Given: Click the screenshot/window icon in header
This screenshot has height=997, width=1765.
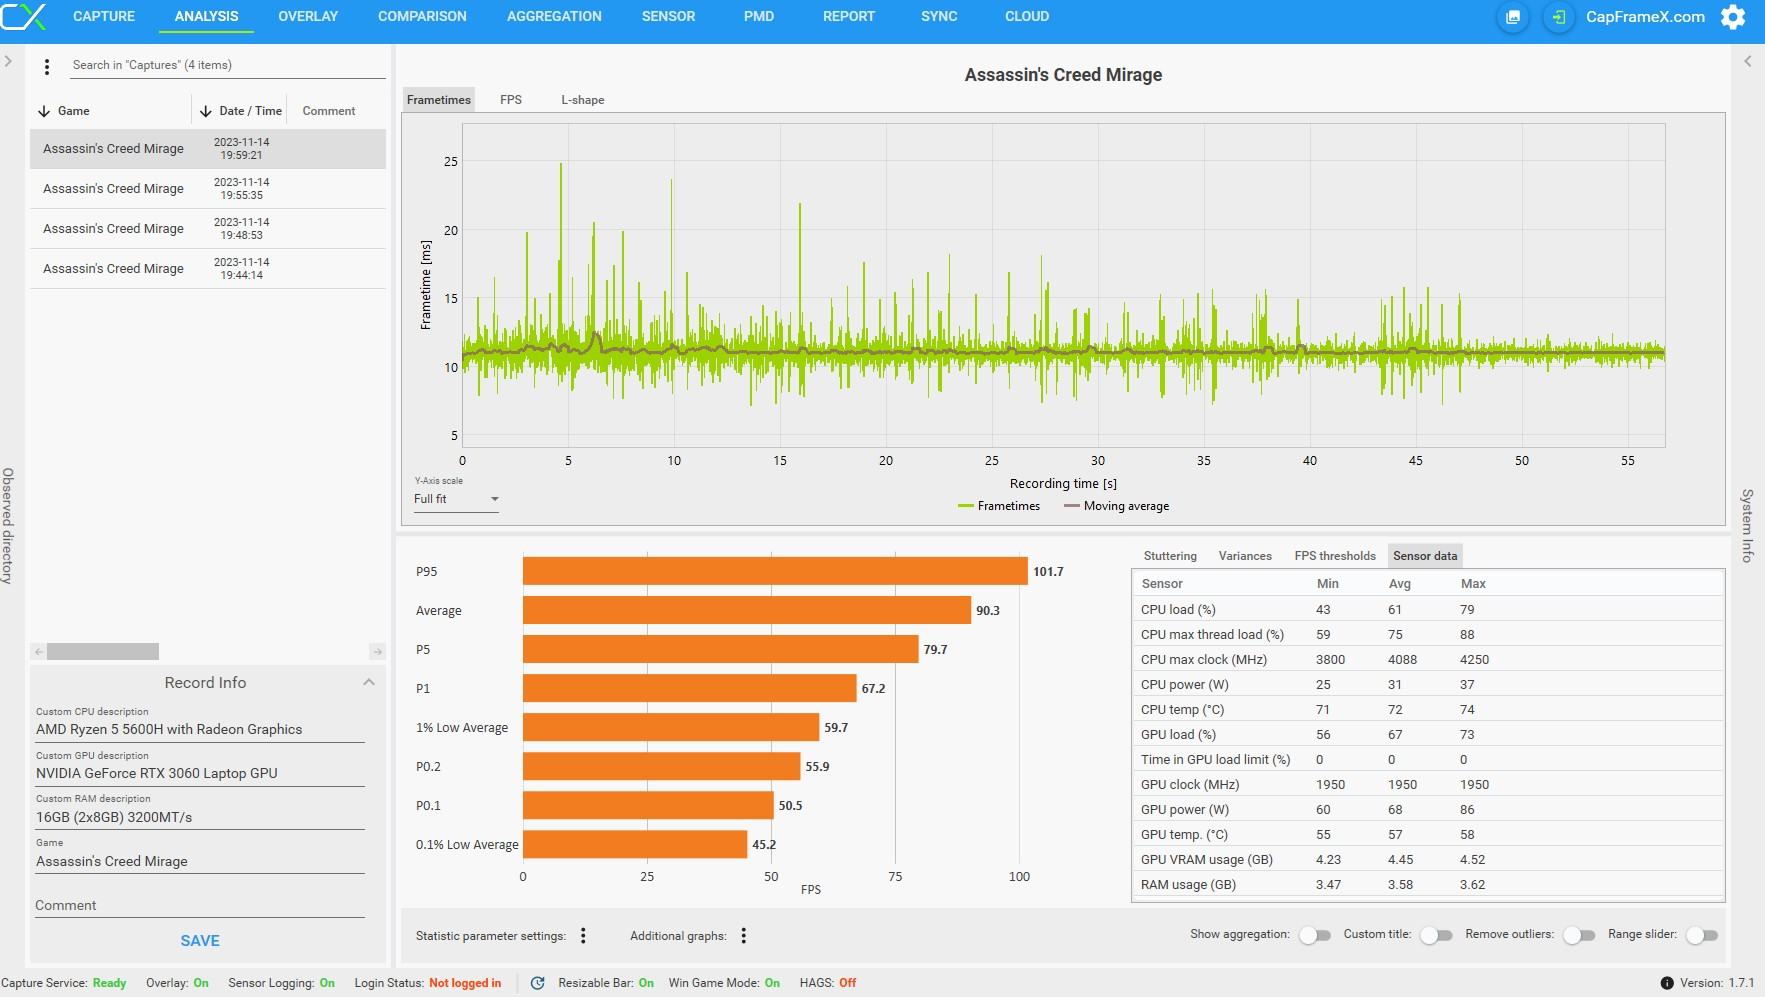Looking at the screenshot, I should [x=1513, y=17].
